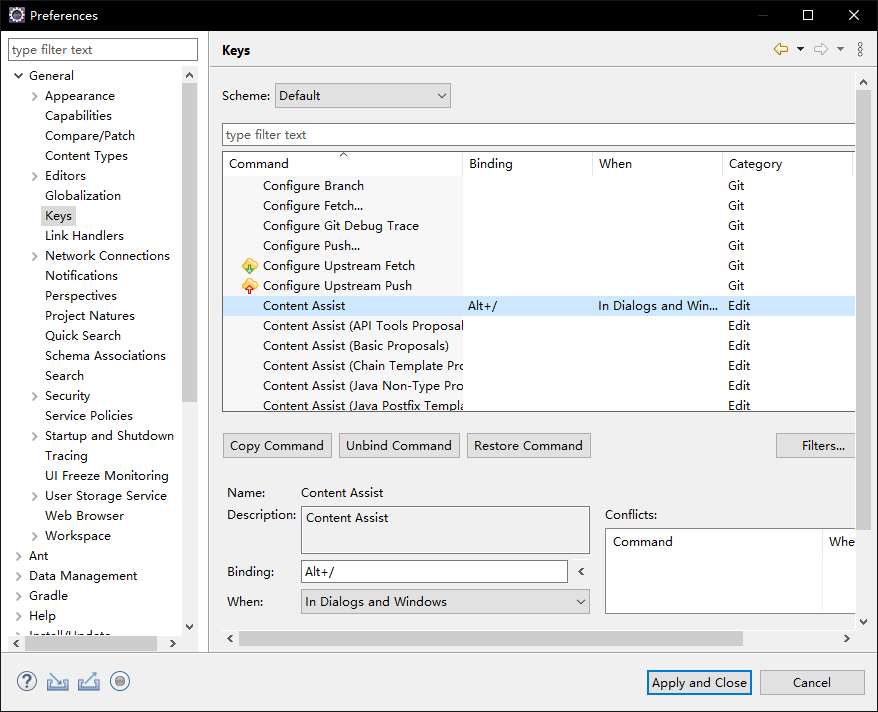
Task: Open Content Types preference page
Action: (x=86, y=156)
